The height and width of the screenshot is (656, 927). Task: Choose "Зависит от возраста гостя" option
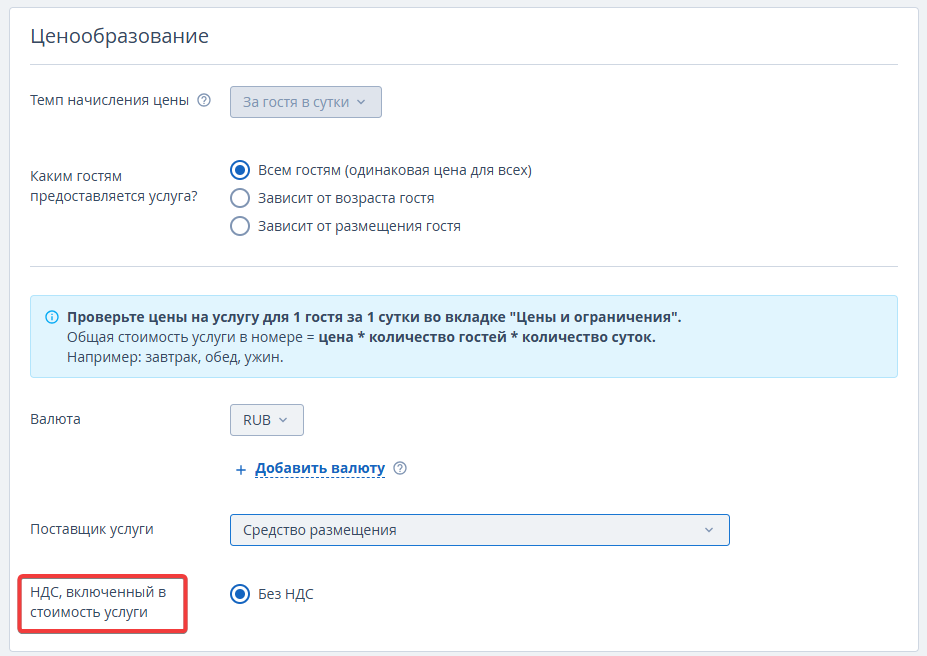click(240, 198)
